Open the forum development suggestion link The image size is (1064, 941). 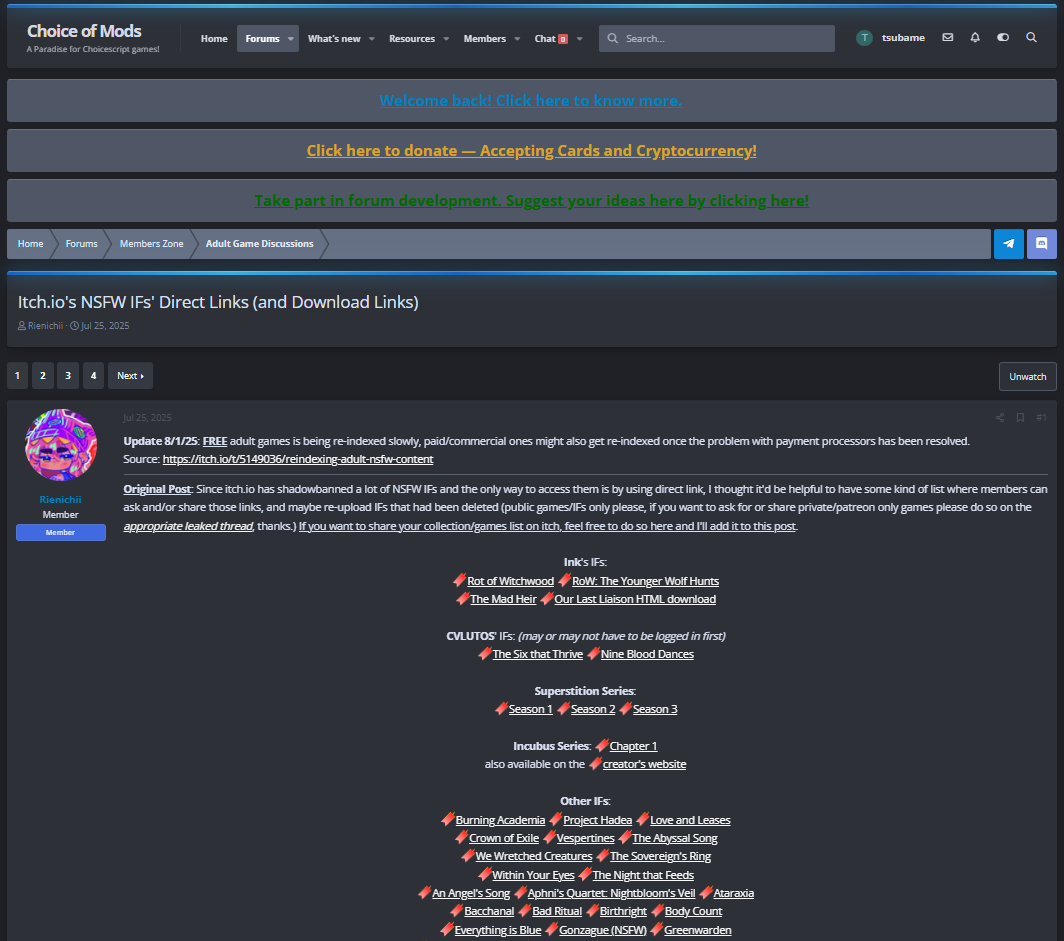click(x=531, y=201)
